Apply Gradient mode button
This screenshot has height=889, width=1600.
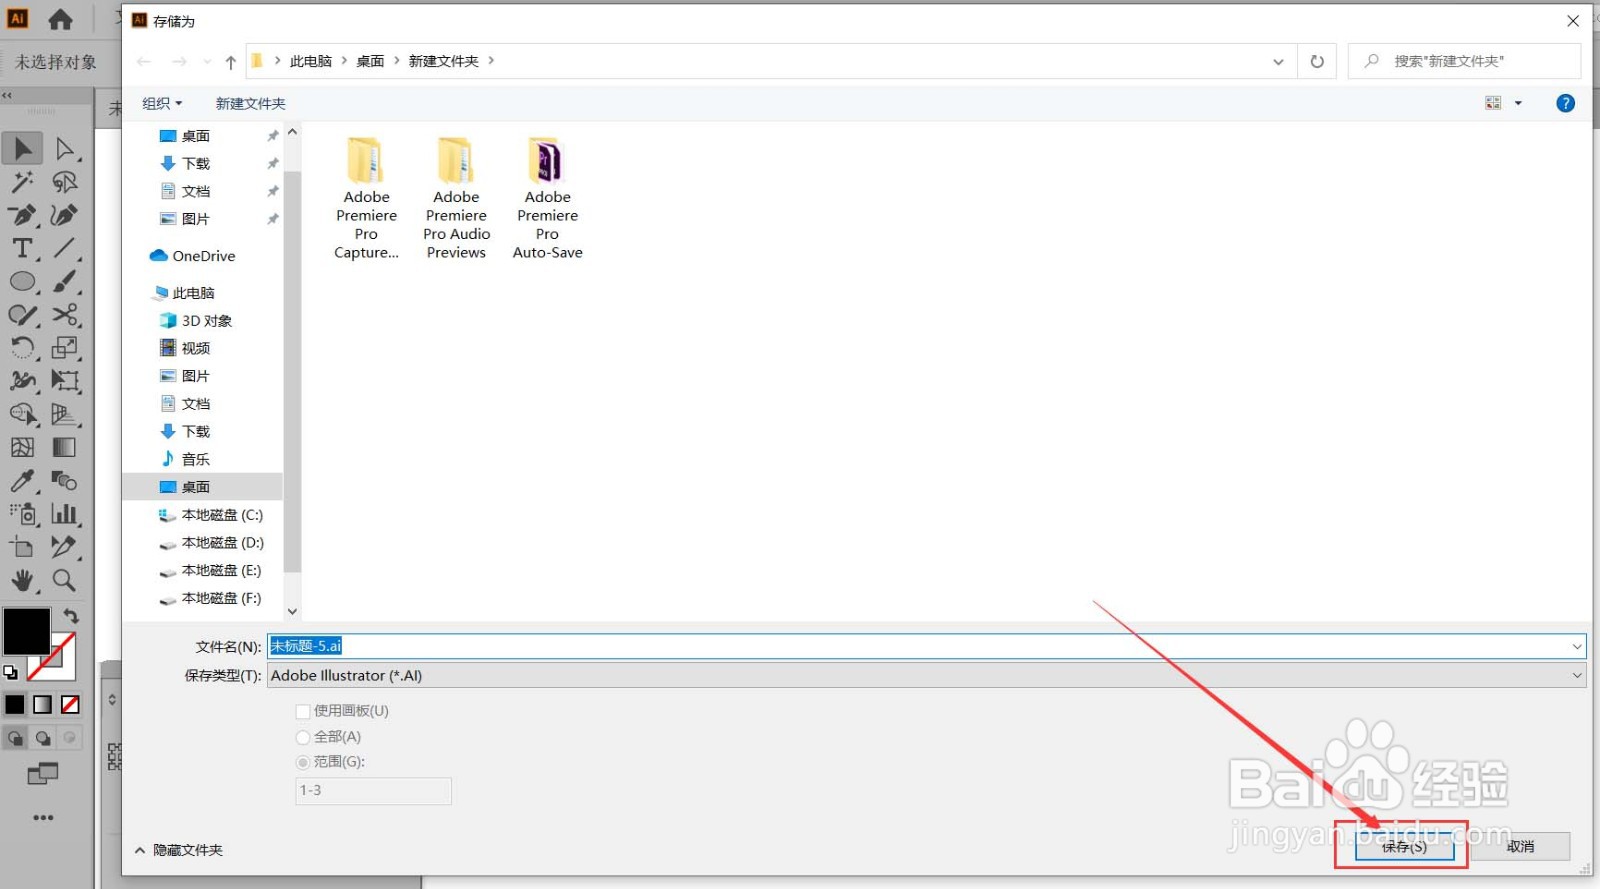click(43, 705)
